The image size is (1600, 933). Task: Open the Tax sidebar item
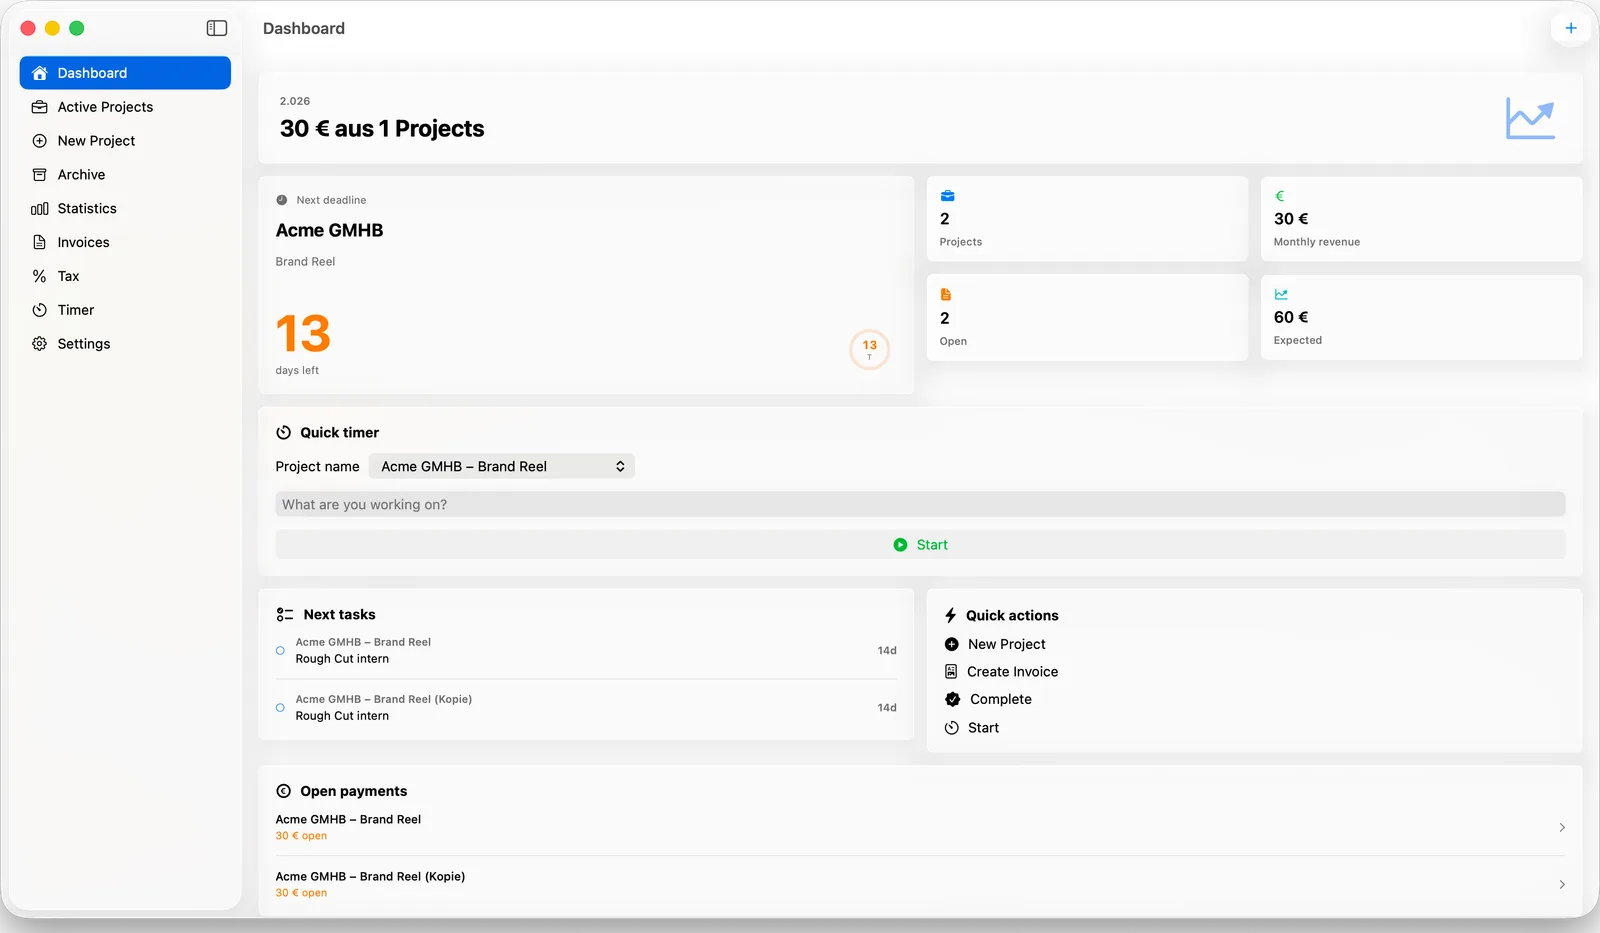[x=125, y=276]
